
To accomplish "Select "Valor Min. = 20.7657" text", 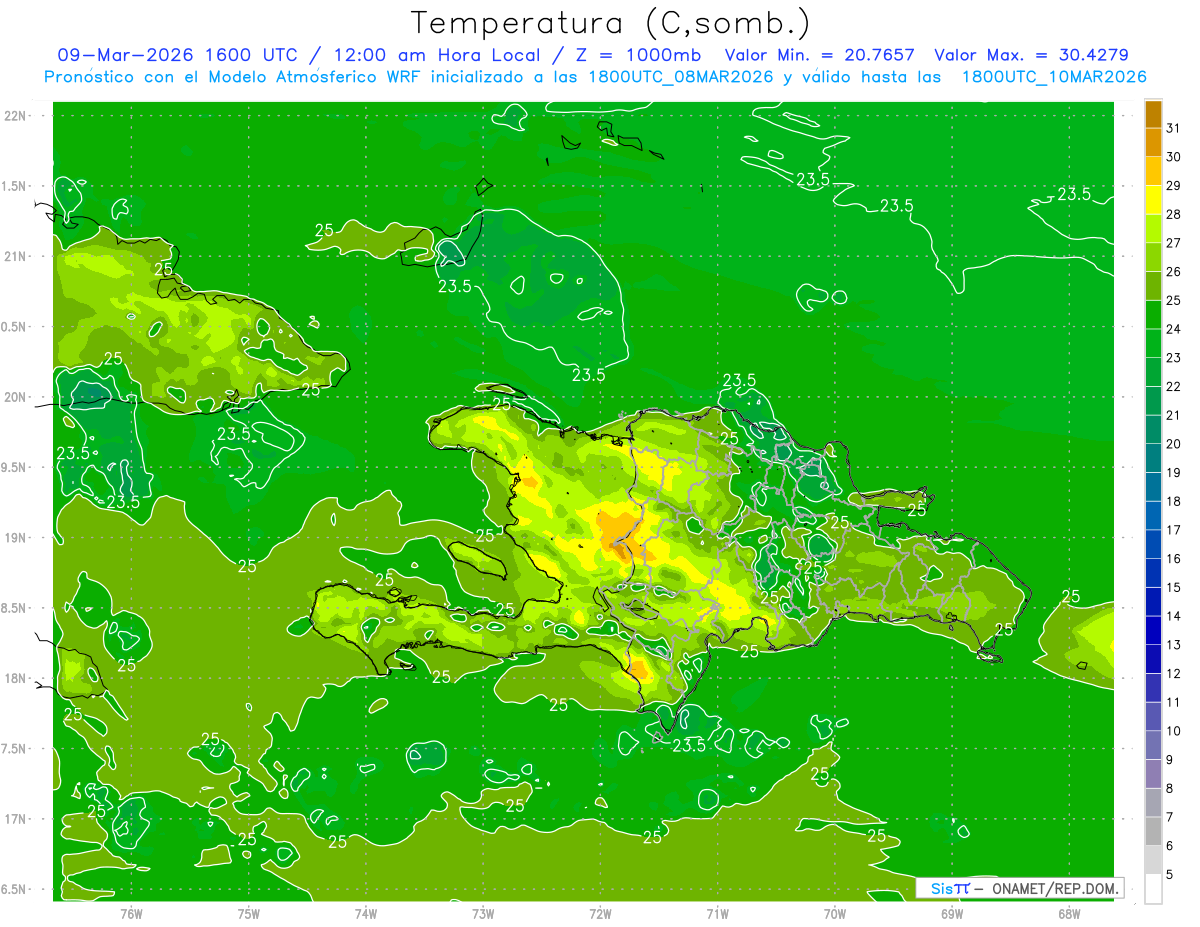I will pyautogui.click(x=820, y=55).
